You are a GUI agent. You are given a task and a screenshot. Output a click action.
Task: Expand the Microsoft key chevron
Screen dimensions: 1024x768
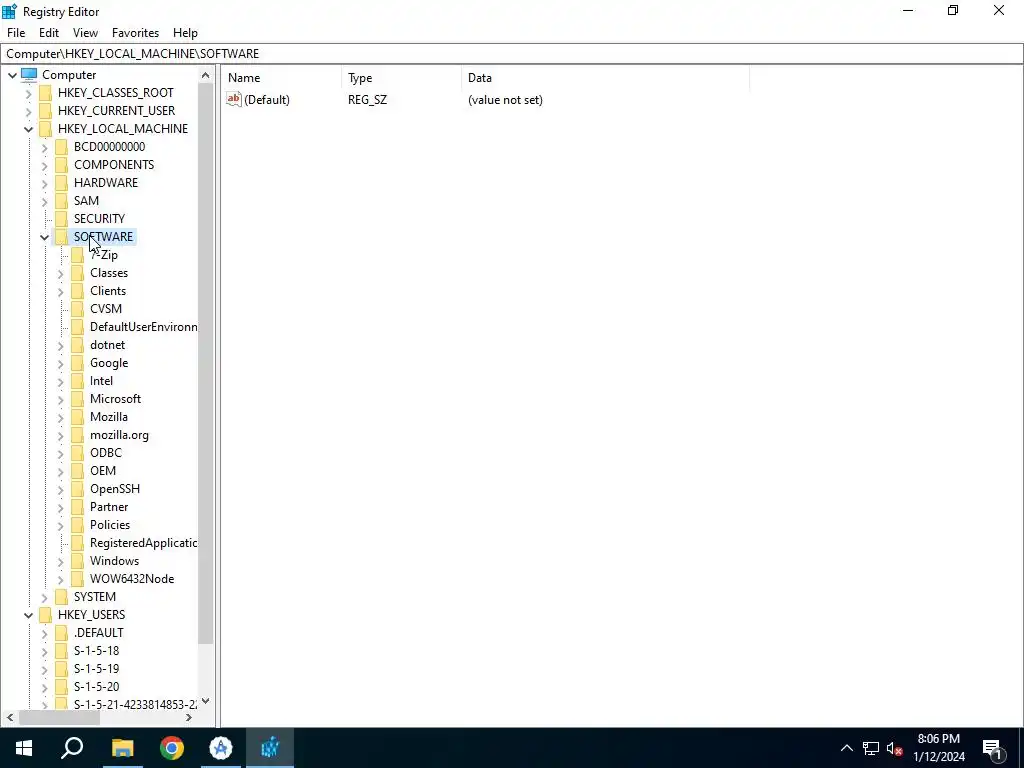[61, 399]
